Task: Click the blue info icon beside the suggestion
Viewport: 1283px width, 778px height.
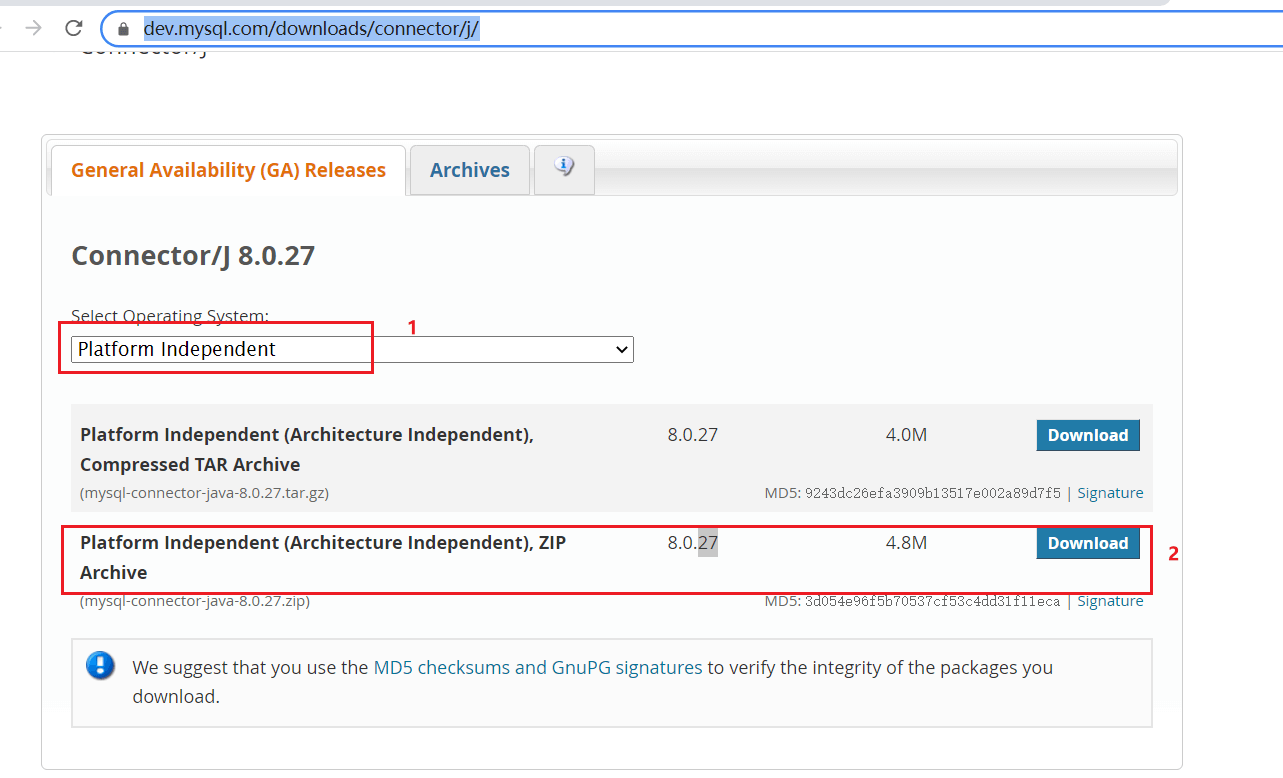Action: coord(100,666)
